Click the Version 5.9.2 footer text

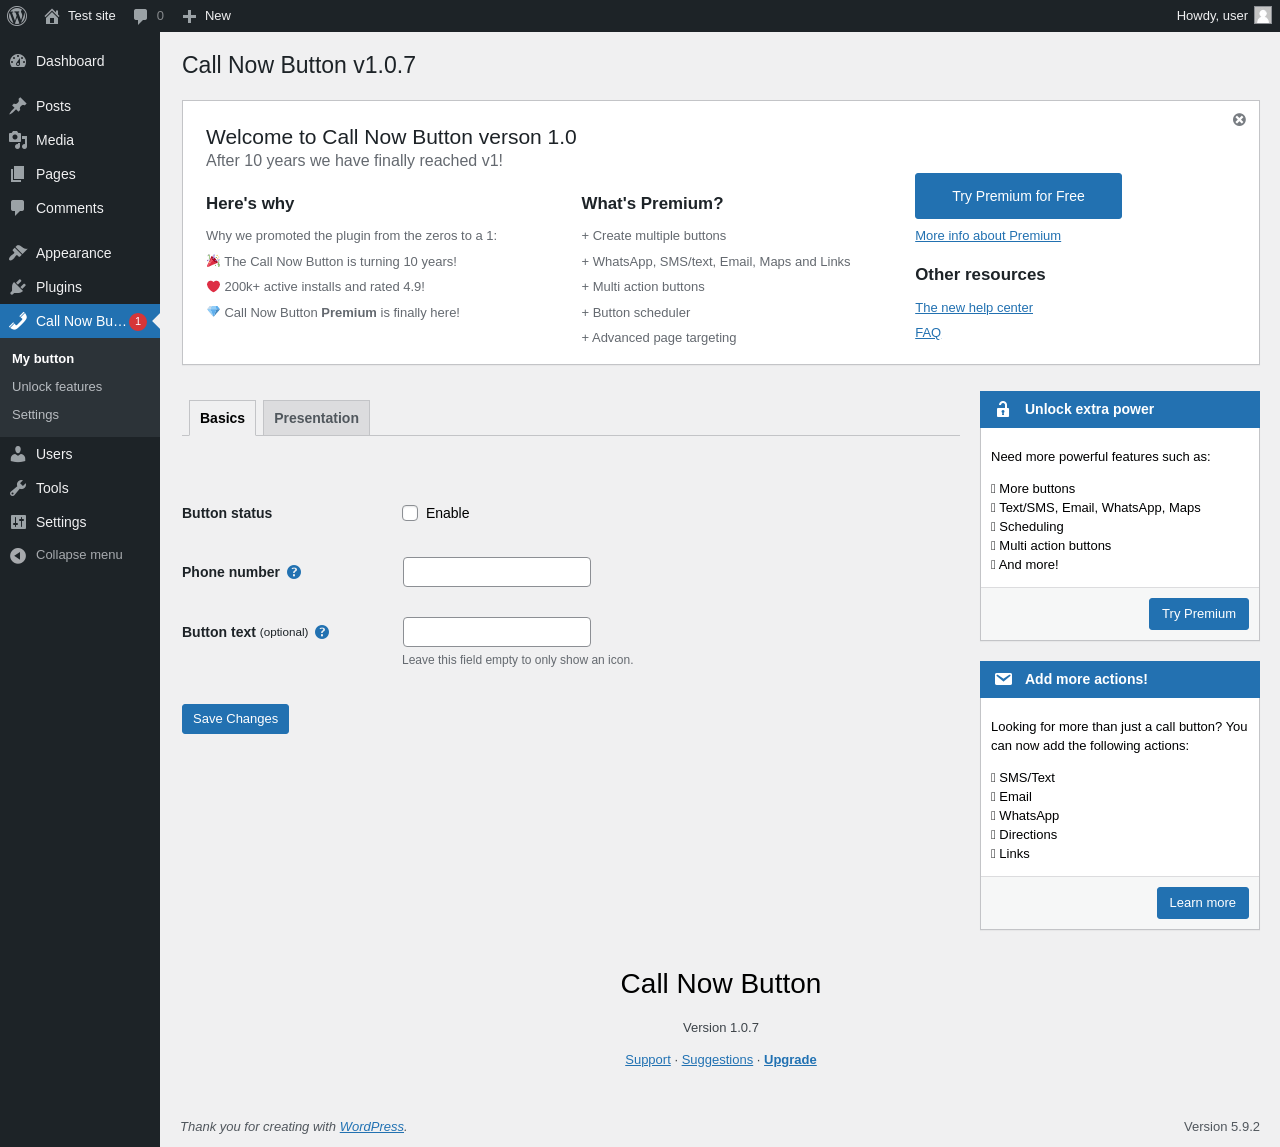(x=1222, y=1127)
